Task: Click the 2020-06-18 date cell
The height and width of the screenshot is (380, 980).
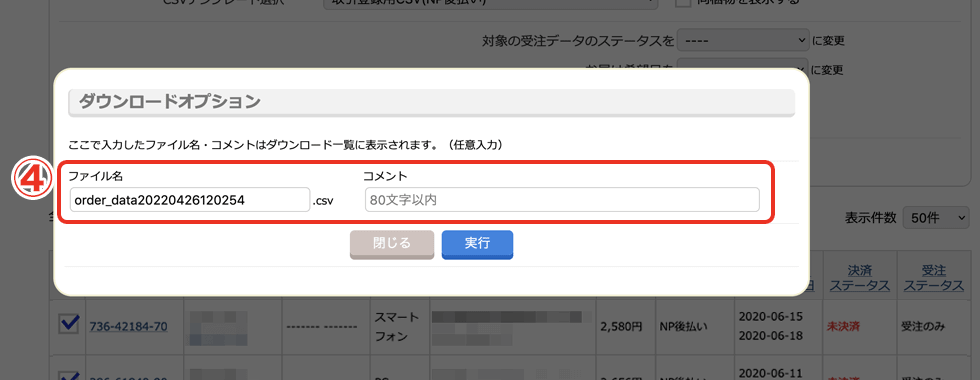Action: [x=770, y=336]
